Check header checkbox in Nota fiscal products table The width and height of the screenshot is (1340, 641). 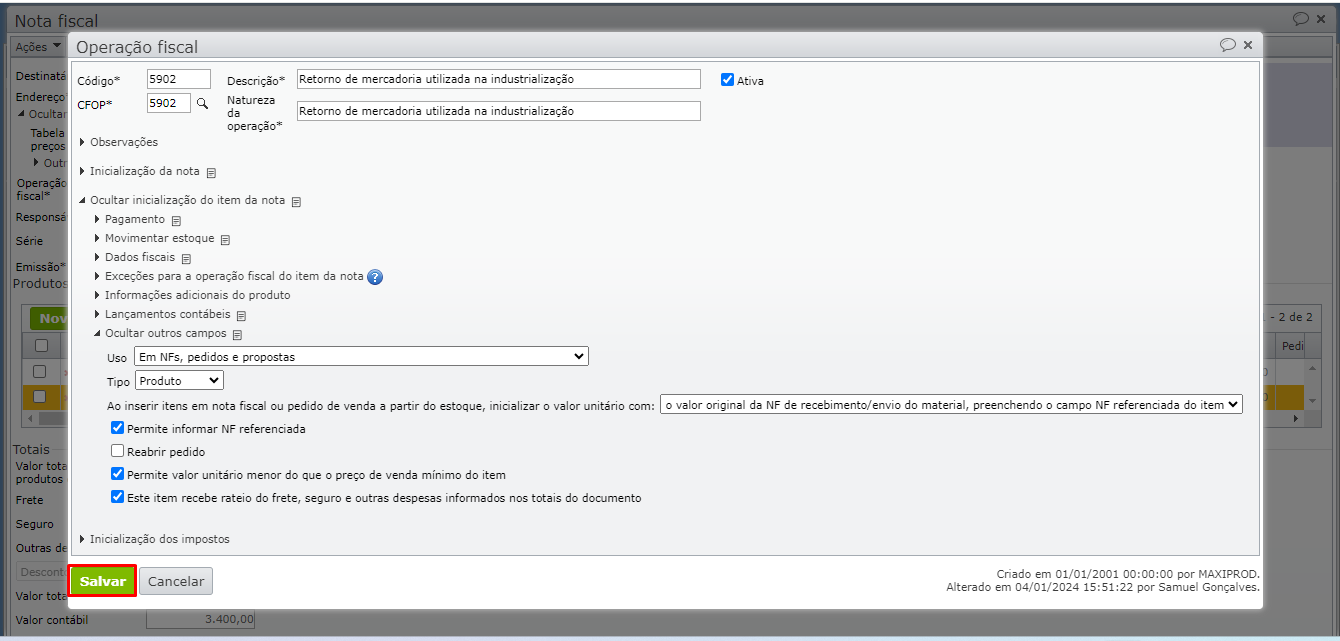41,345
